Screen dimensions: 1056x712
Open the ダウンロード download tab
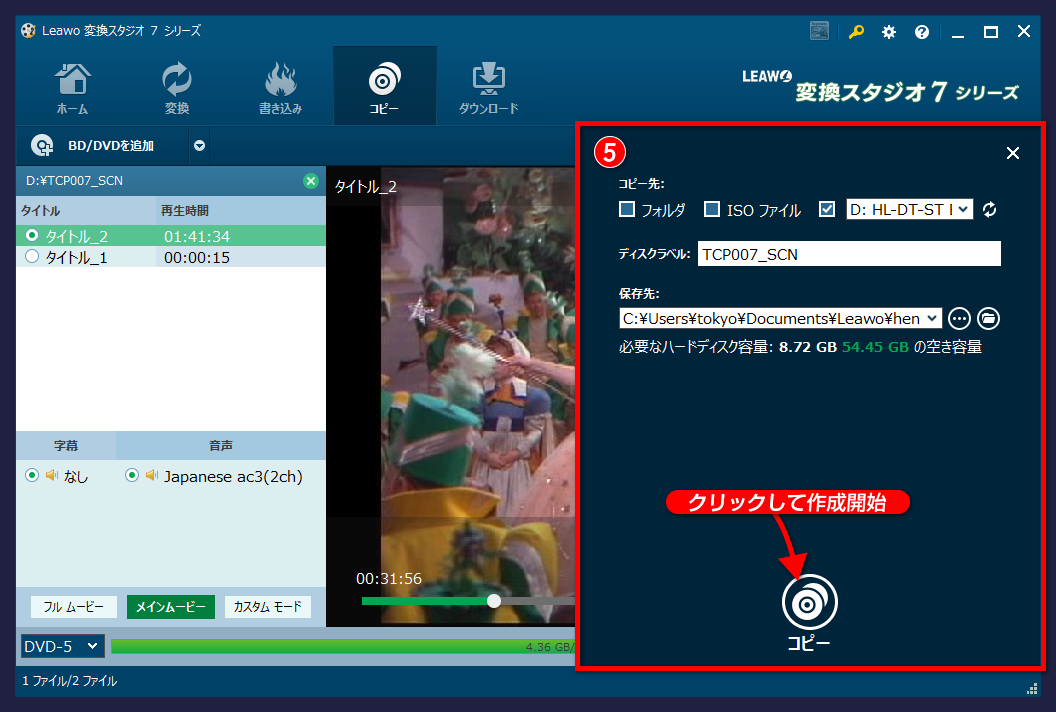click(488, 88)
